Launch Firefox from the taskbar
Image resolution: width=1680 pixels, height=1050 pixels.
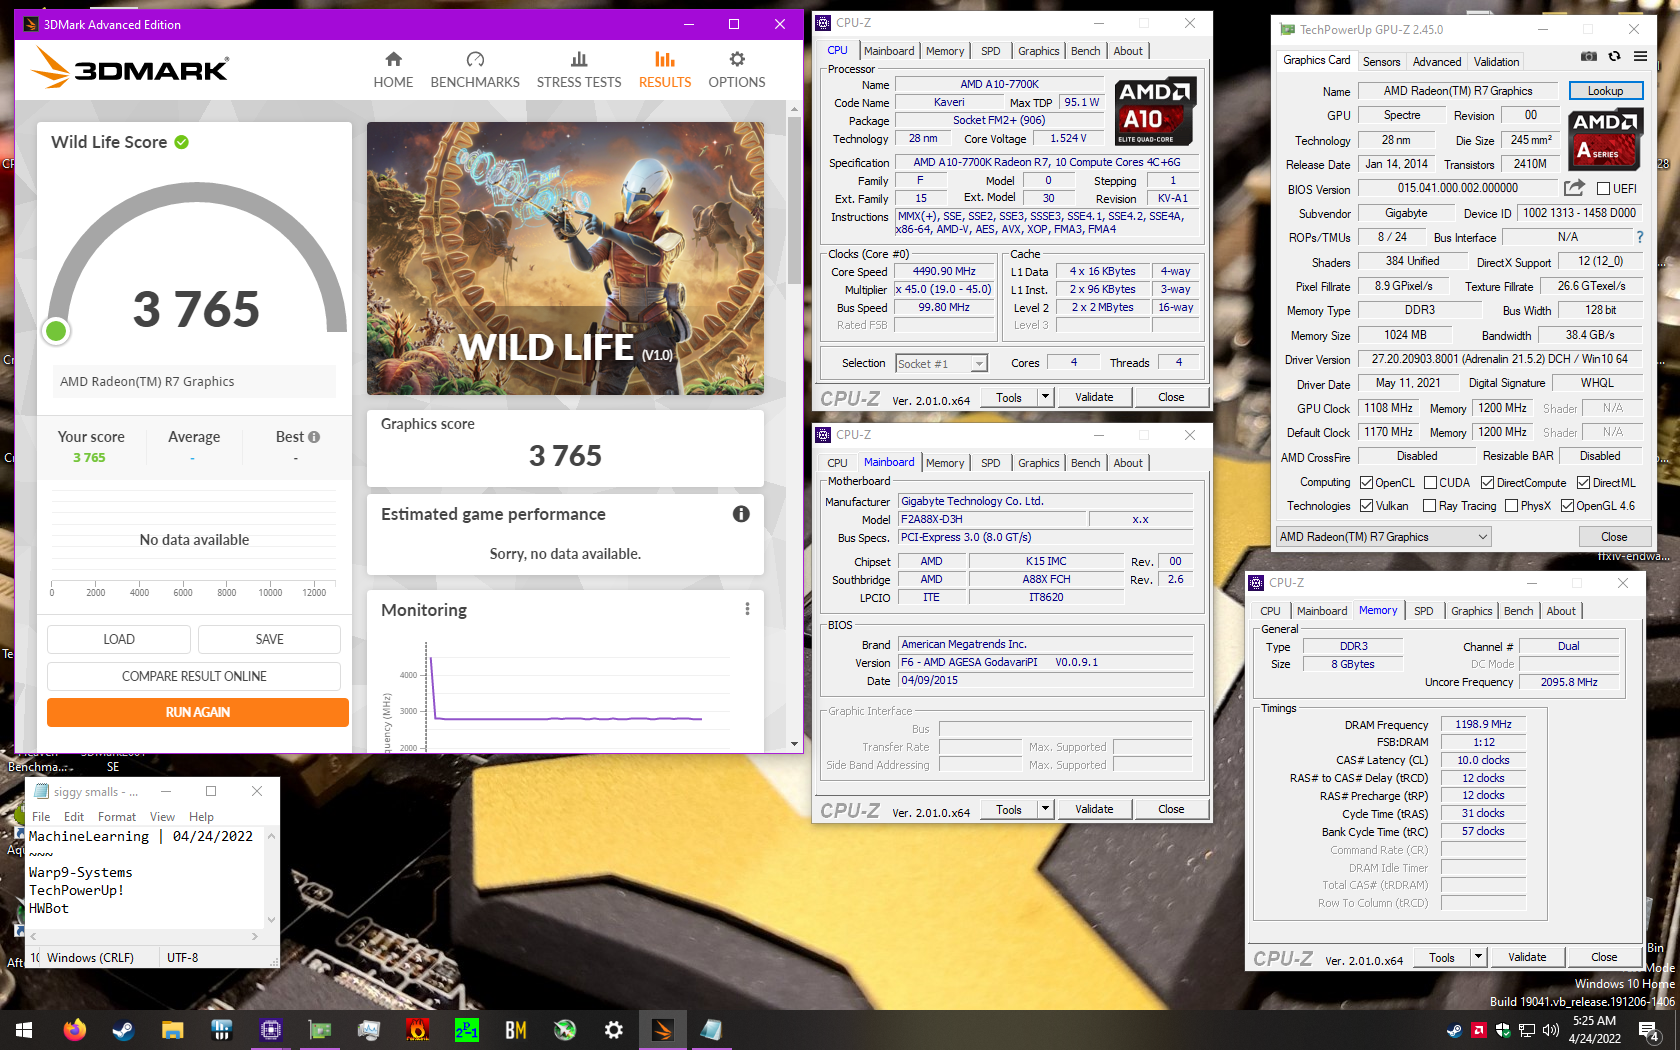click(74, 1030)
